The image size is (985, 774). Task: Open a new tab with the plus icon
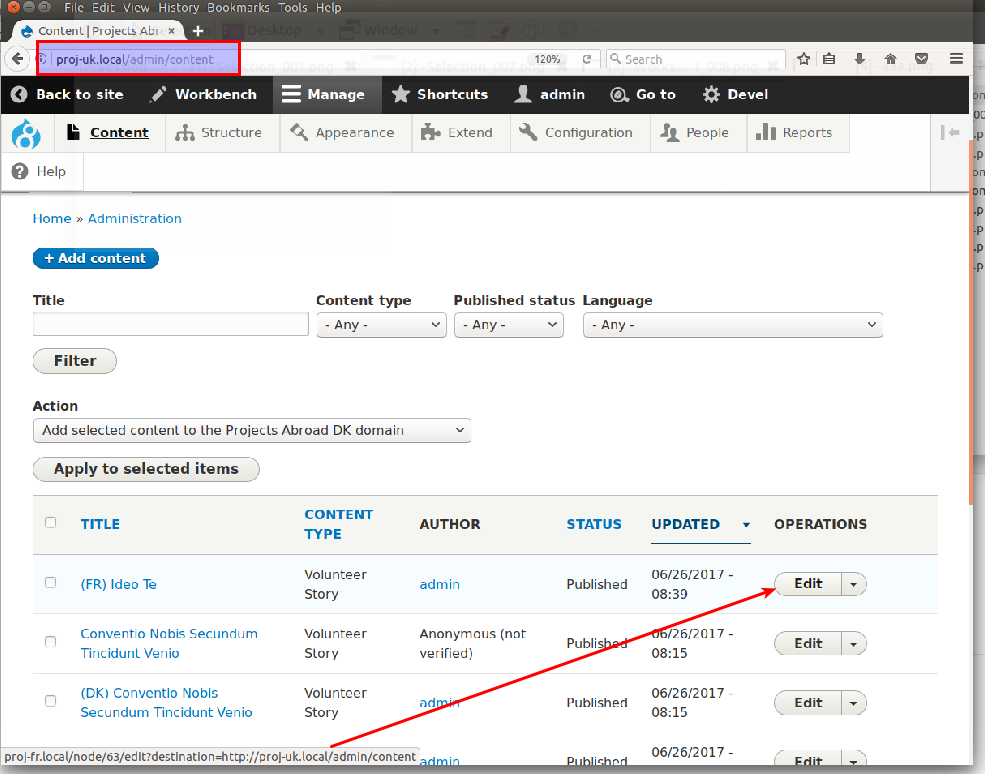198,31
